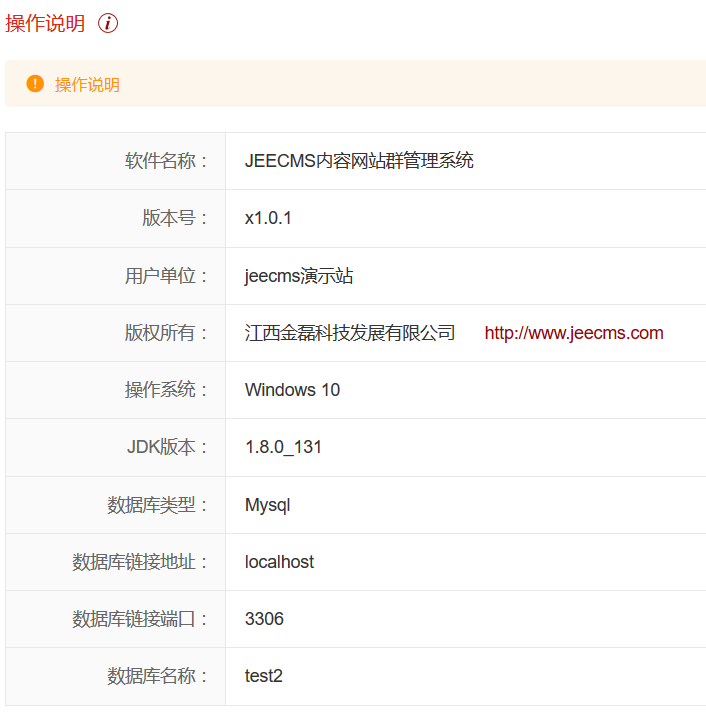Click the orange 操作说明 banner text
Screen dimensions: 706x728
point(87,85)
